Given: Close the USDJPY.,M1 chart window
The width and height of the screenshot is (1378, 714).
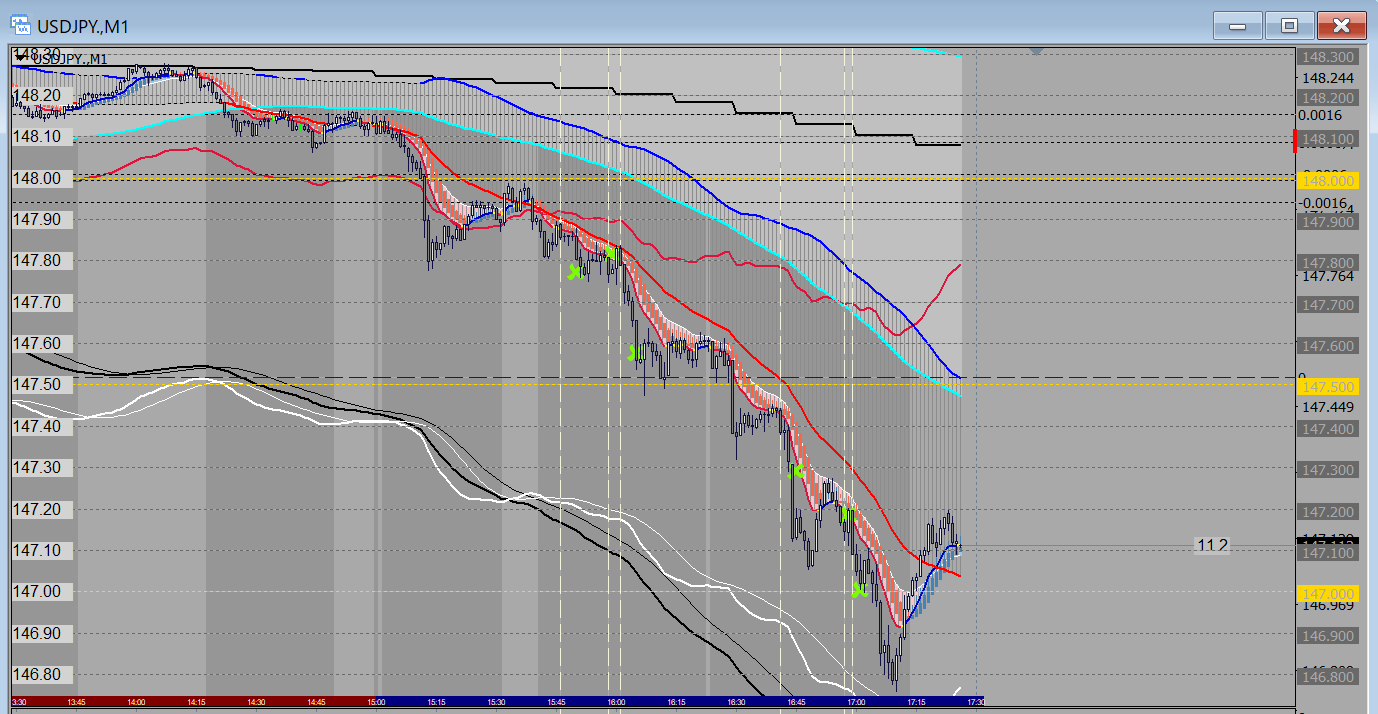Looking at the screenshot, I should (x=1341, y=25).
